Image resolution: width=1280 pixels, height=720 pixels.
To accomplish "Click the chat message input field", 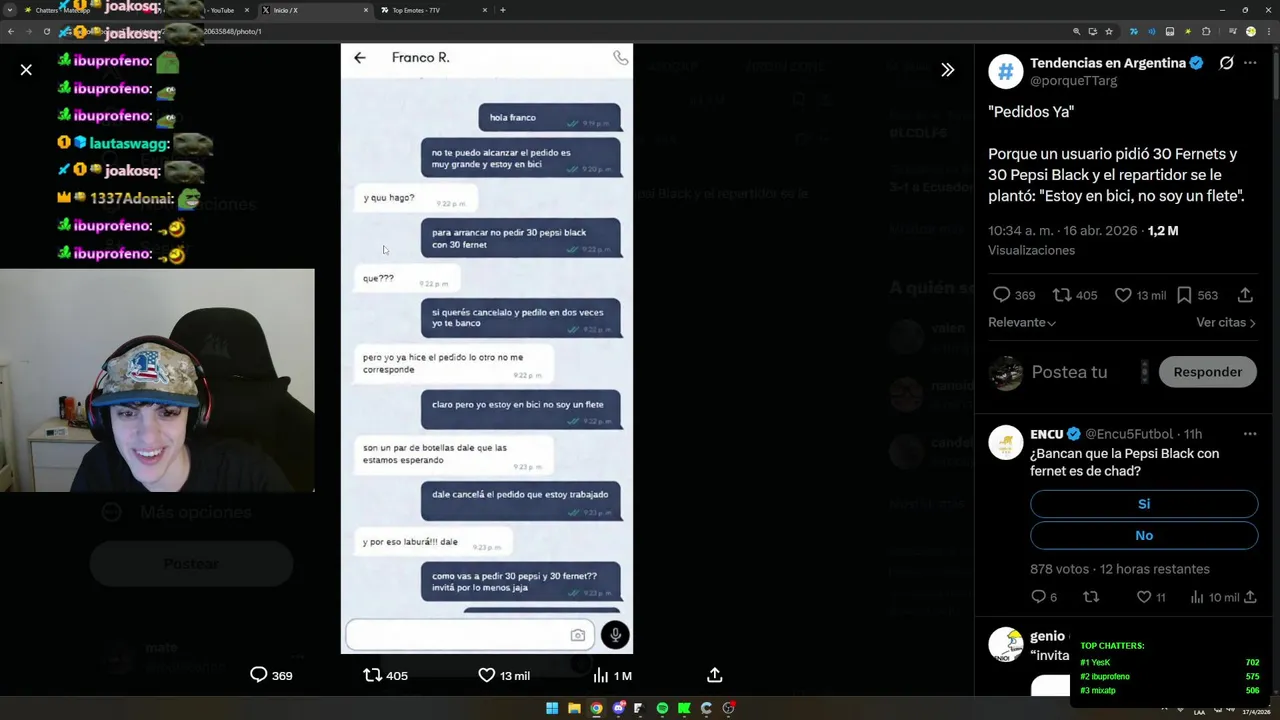I will 468,635.
